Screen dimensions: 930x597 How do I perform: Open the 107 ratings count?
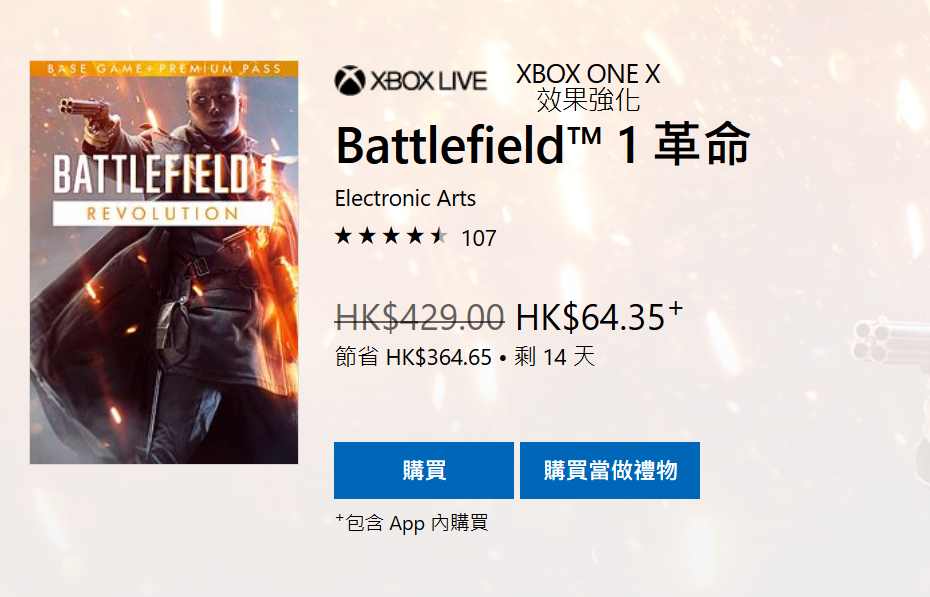(478, 238)
